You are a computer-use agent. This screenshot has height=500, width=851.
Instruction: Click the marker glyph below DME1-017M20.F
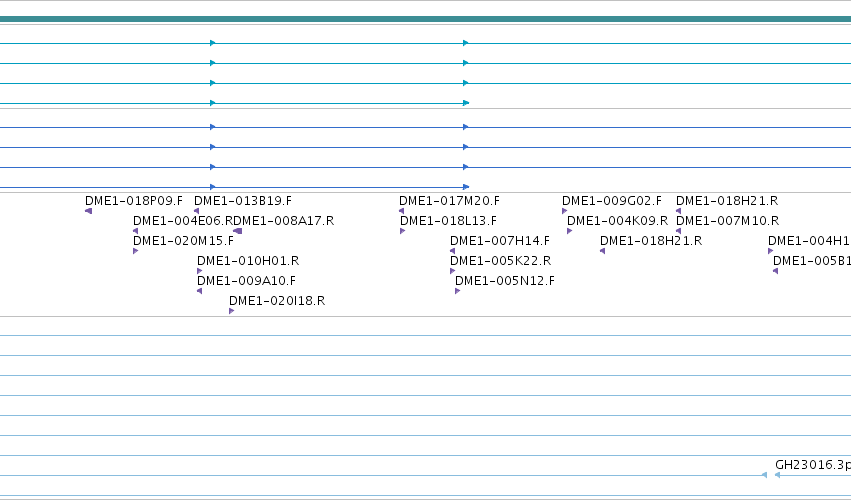click(x=402, y=211)
